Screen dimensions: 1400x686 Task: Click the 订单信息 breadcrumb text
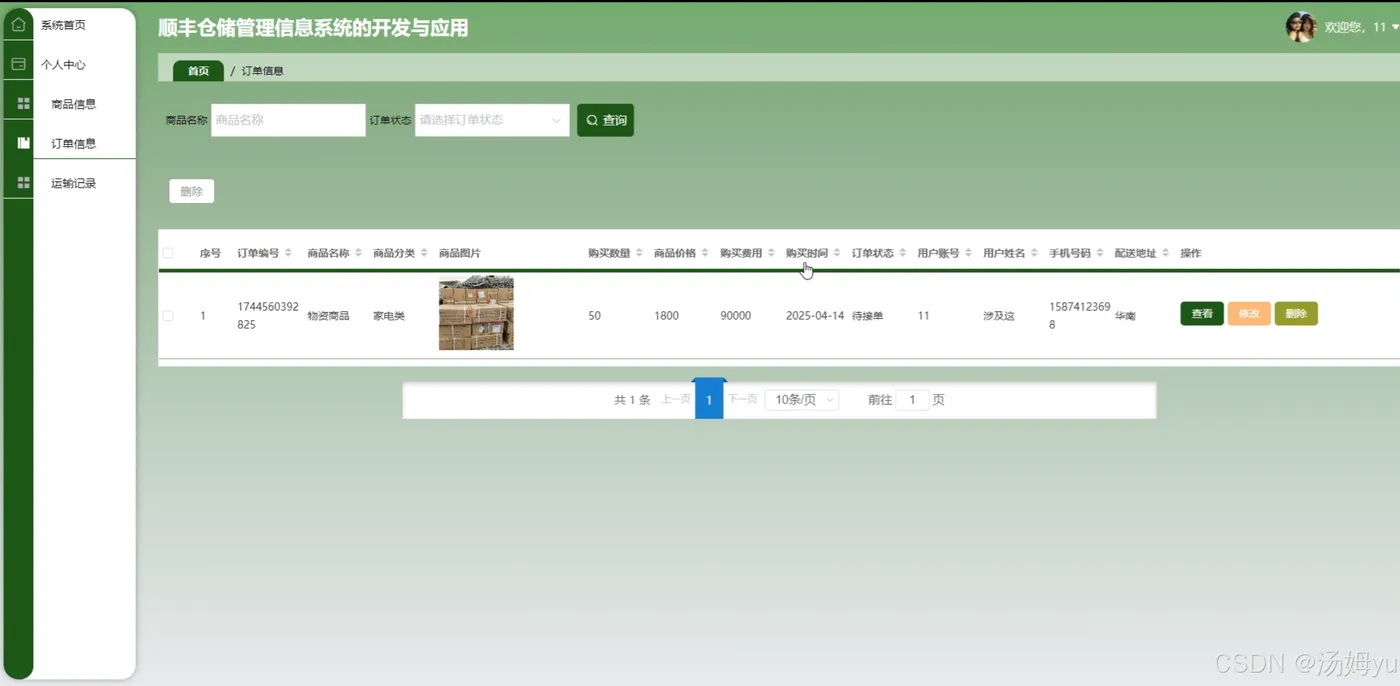[262, 71]
